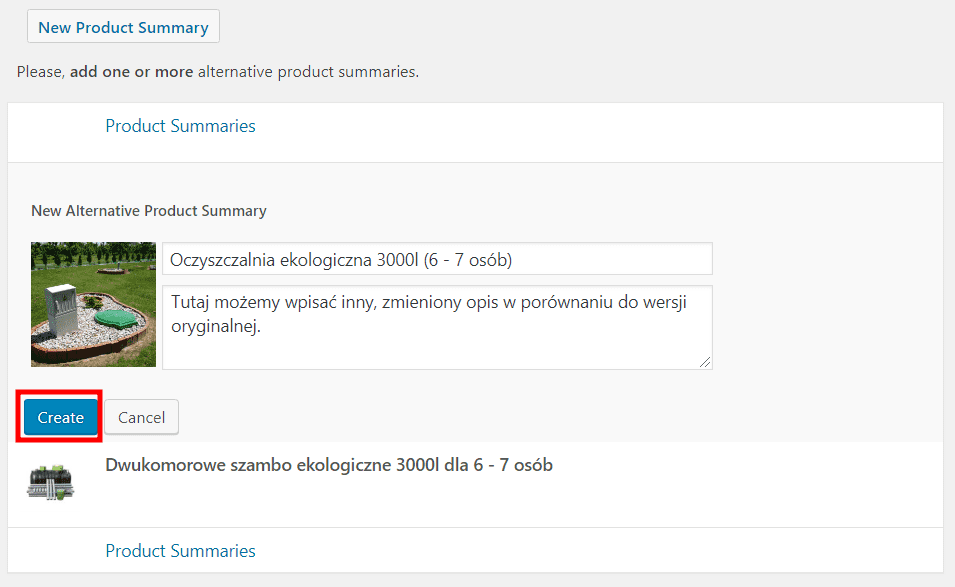This screenshot has height=587, width=955.
Task: Click the bottom Product Summaries heading link
Action: point(180,550)
